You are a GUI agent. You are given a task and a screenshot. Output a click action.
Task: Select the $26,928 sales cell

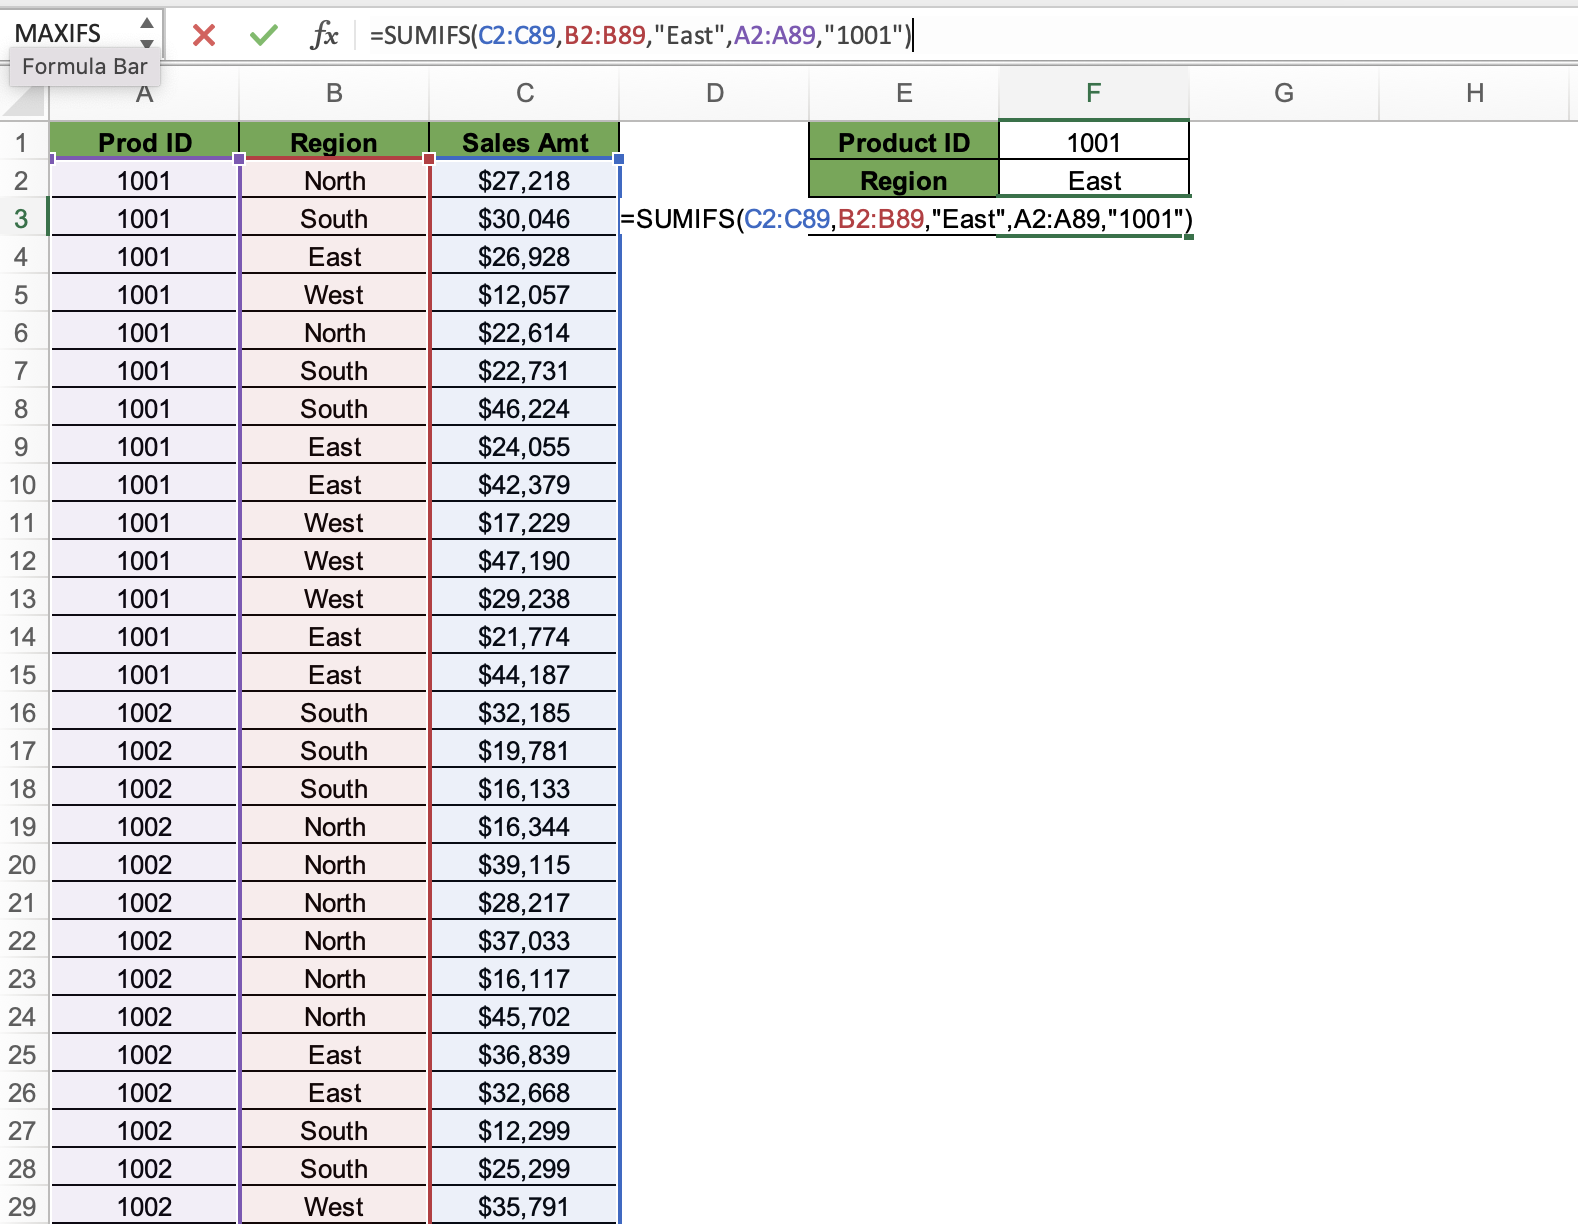(524, 257)
